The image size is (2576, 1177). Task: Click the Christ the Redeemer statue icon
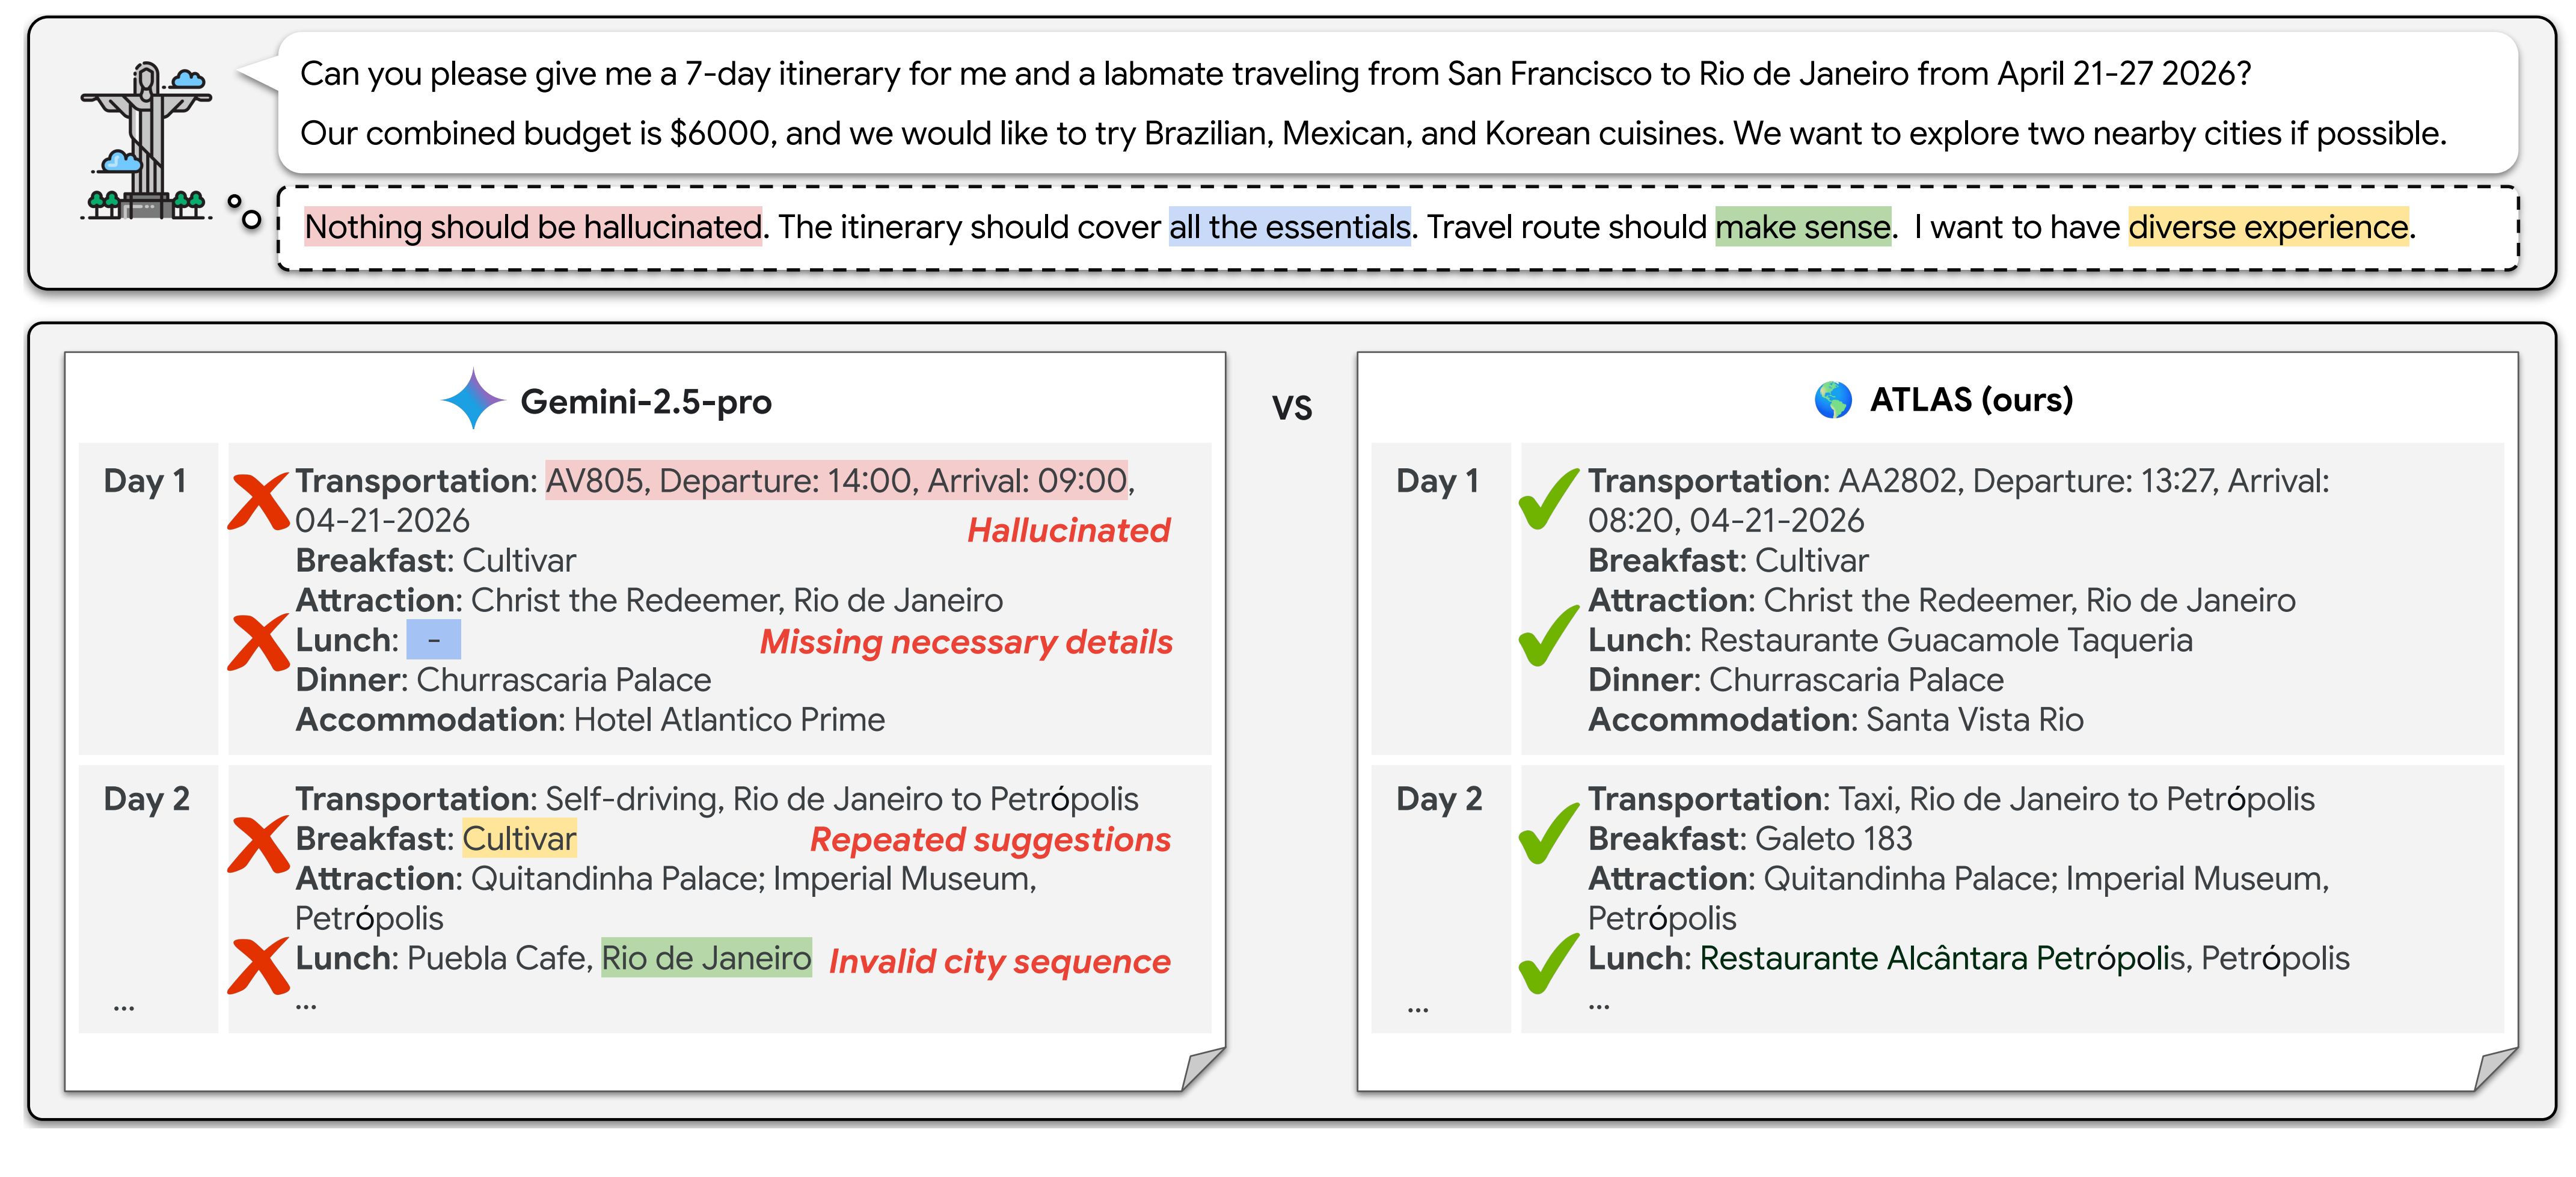pos(146,140)
